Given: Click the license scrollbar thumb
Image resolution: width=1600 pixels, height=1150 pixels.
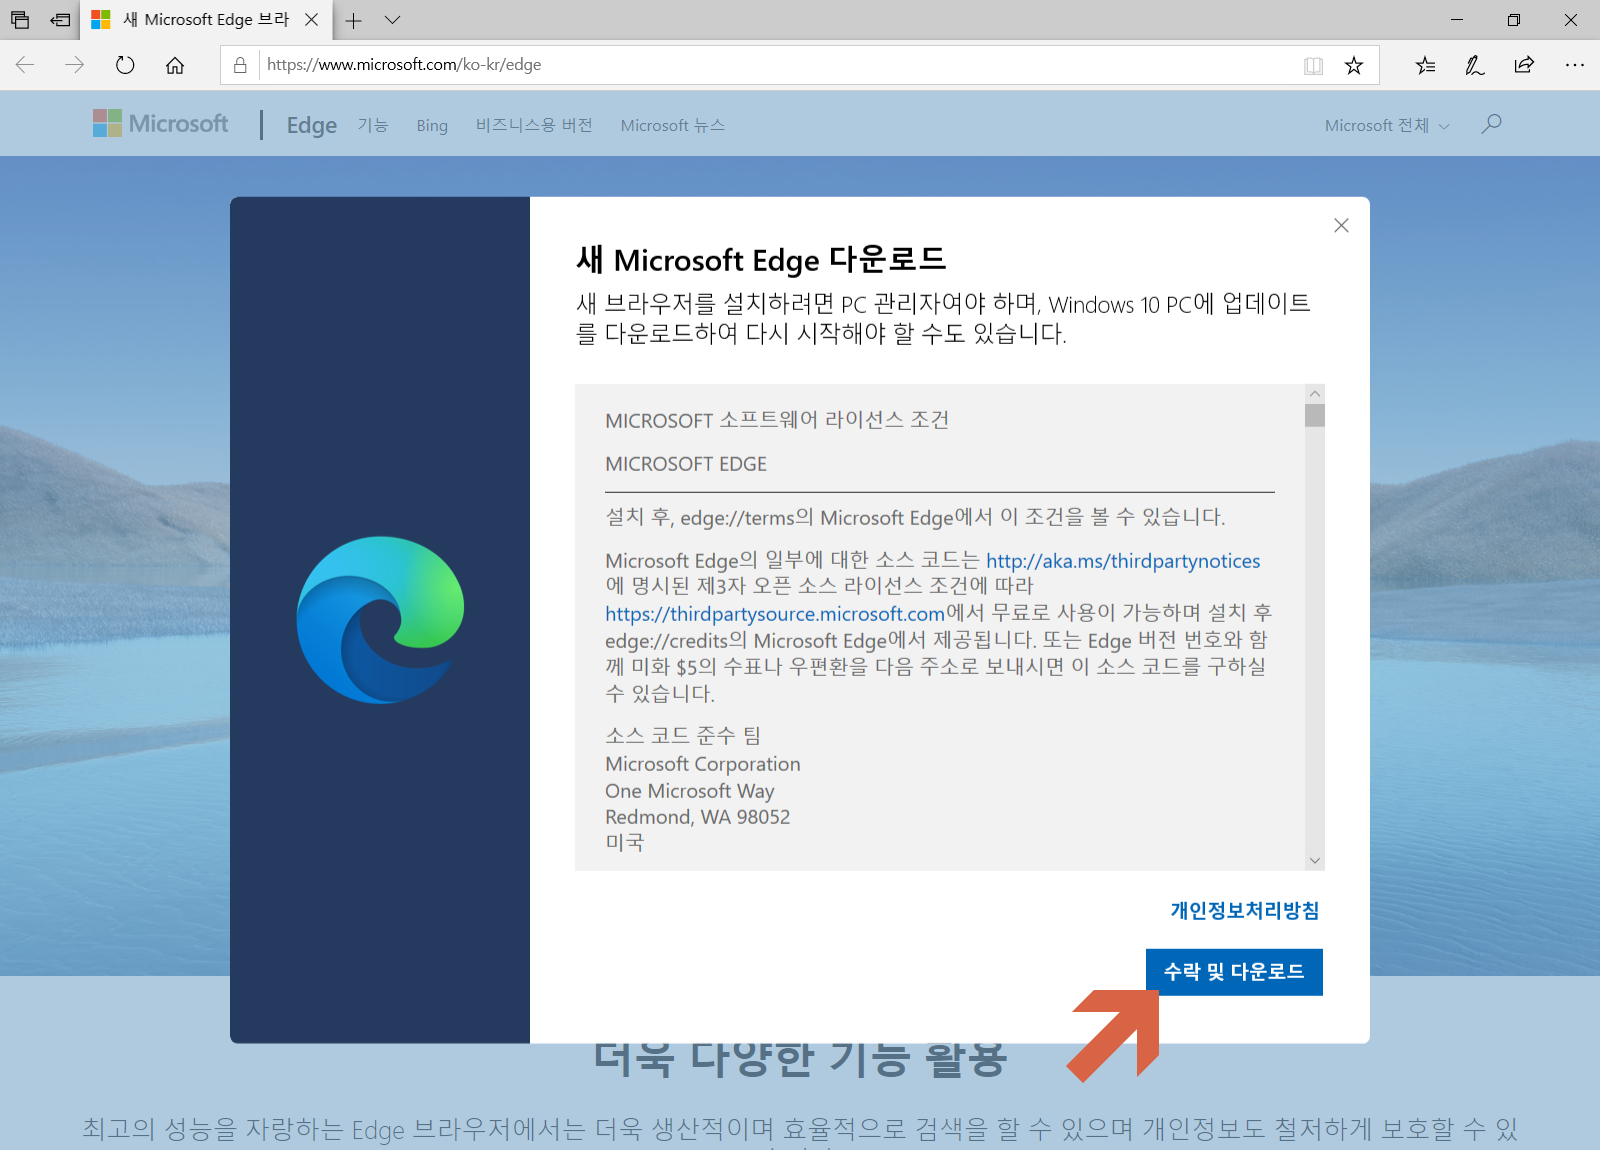Looking at the screenshot, I should pos(1315,415).
